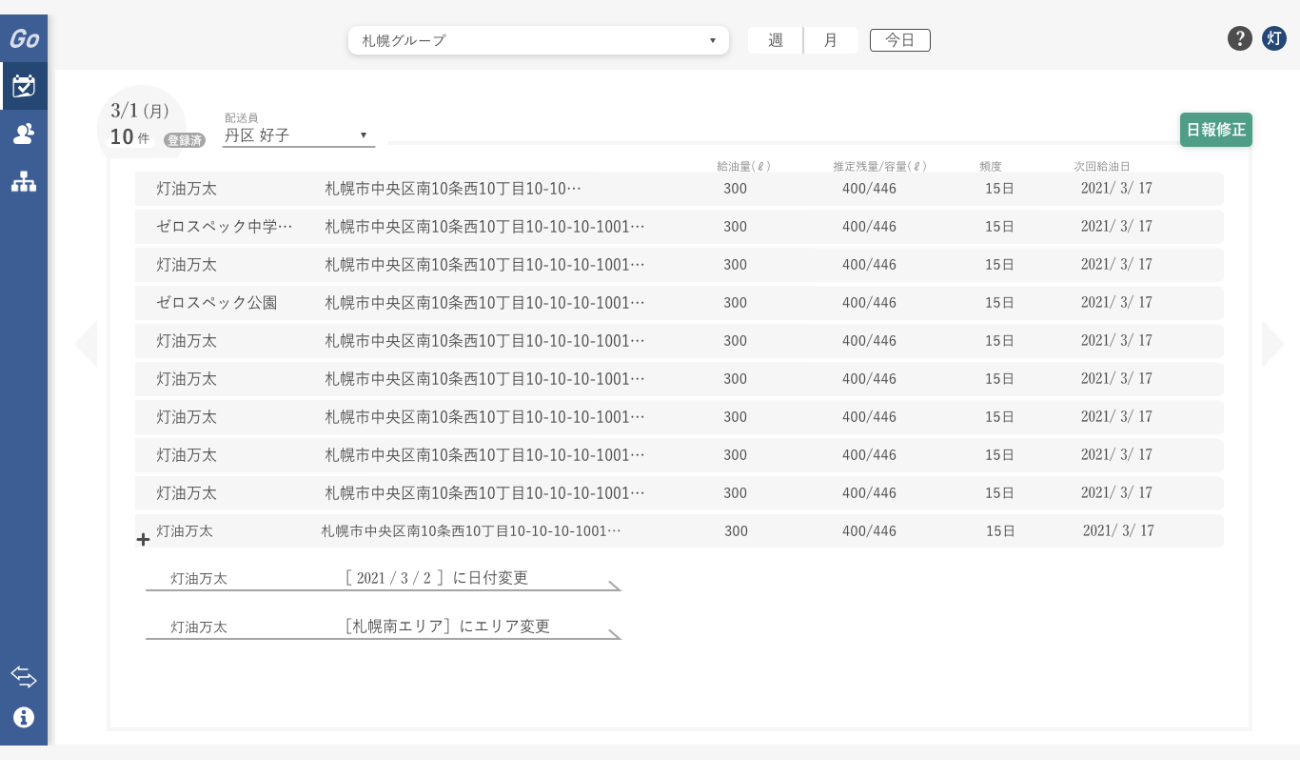This screenshot has height=760, width=1300.
Task: Open the 札幌グループ group dropdown
Action: tap(538, 40)
